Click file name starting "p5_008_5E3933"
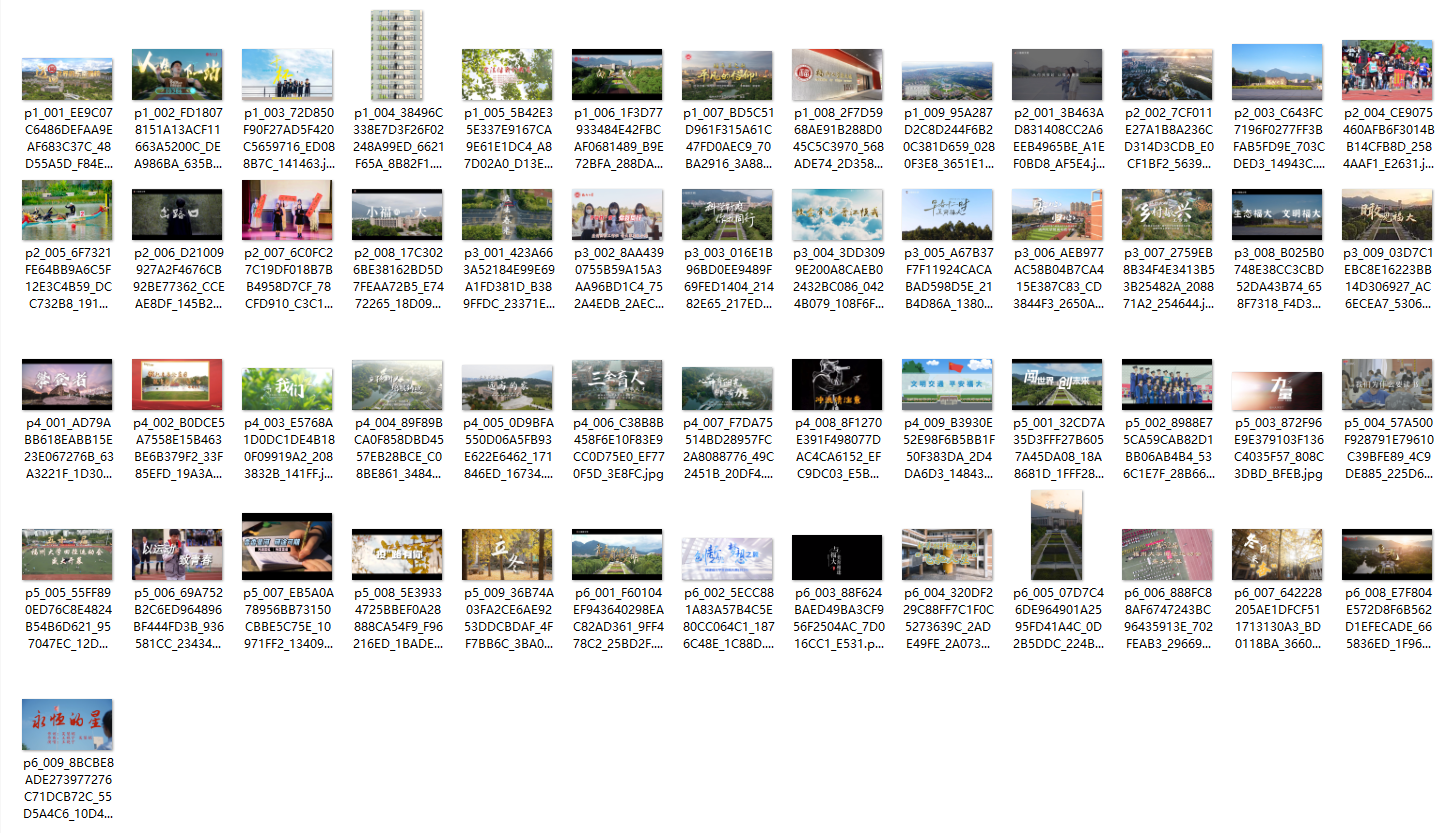 [397, 619]
